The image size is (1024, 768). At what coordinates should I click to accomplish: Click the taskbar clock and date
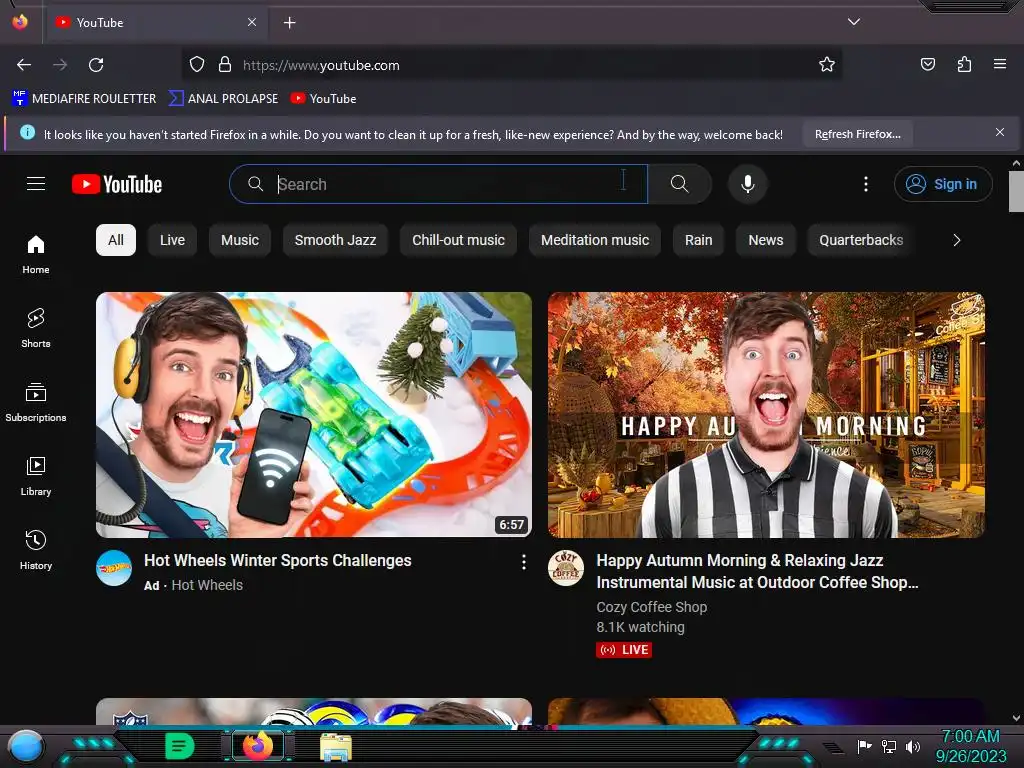click(x=971, y=746)
